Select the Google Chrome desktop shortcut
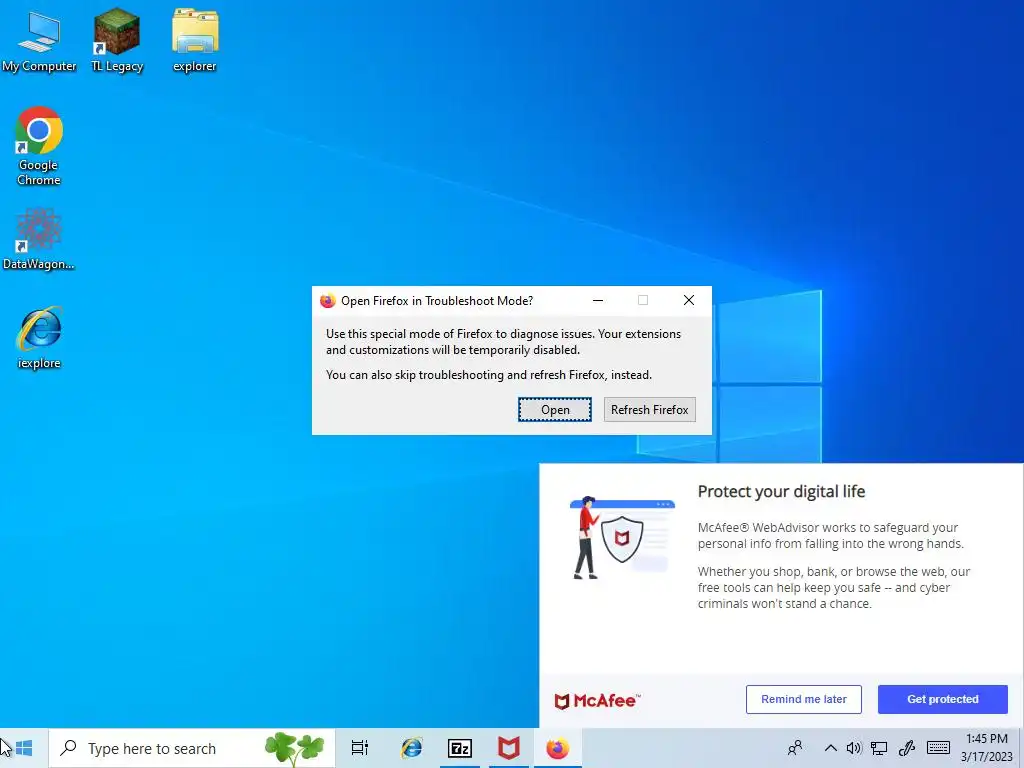The image size is (1024, 768). coord(39,146)
